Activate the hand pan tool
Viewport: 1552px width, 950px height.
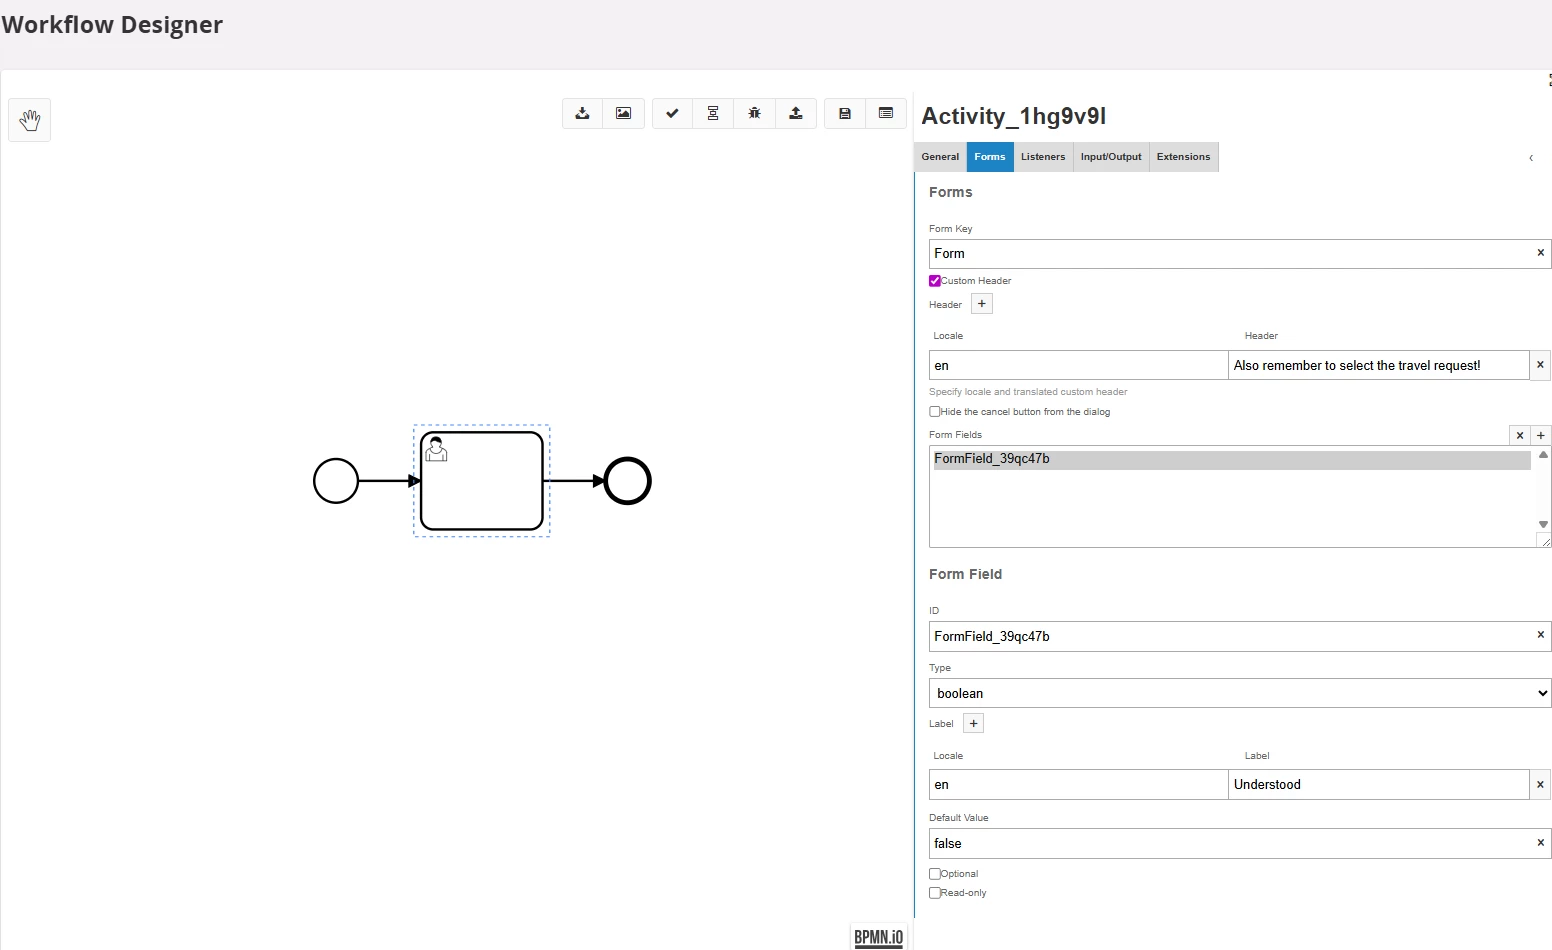click(x=30, y=120)
